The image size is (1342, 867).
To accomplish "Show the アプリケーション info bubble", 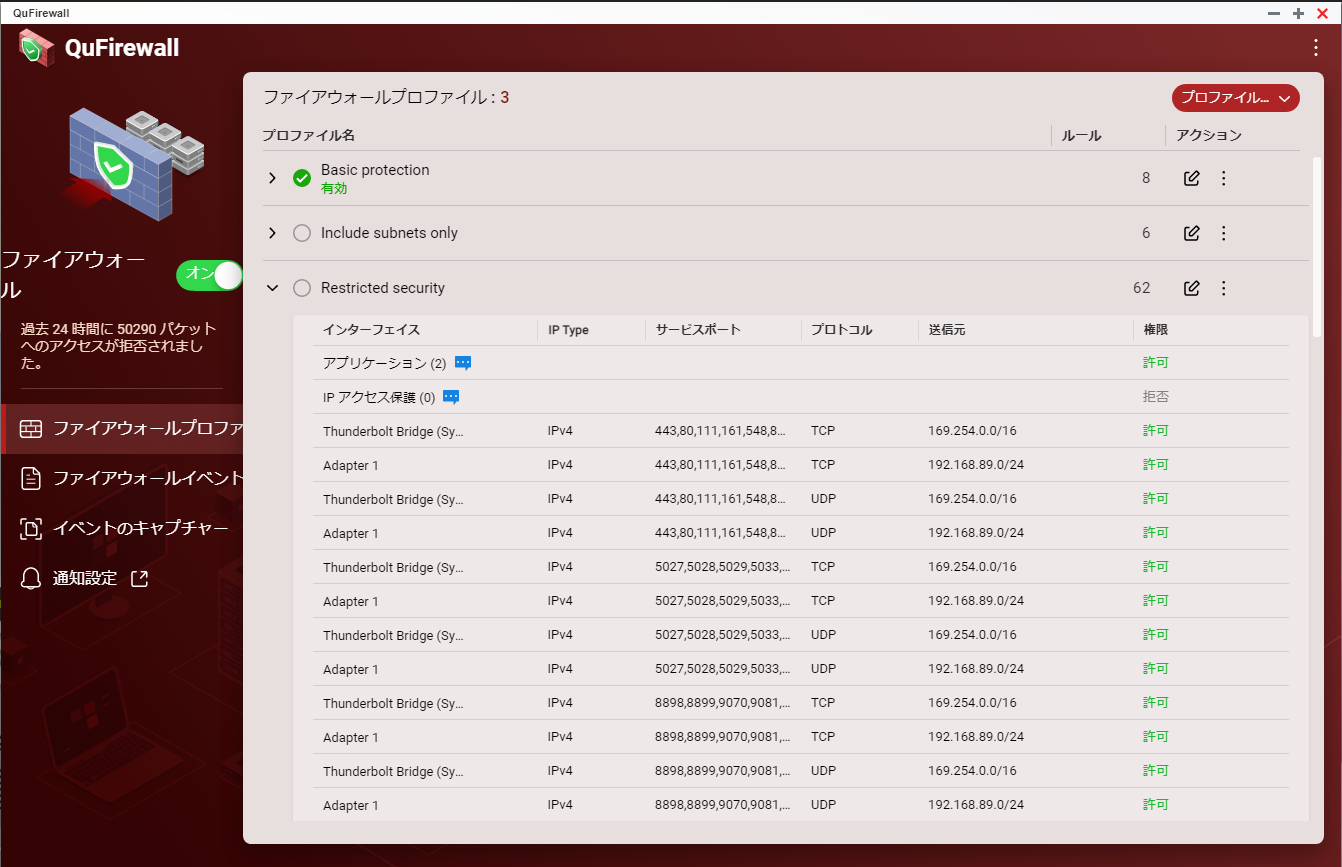I will (463, 363).
